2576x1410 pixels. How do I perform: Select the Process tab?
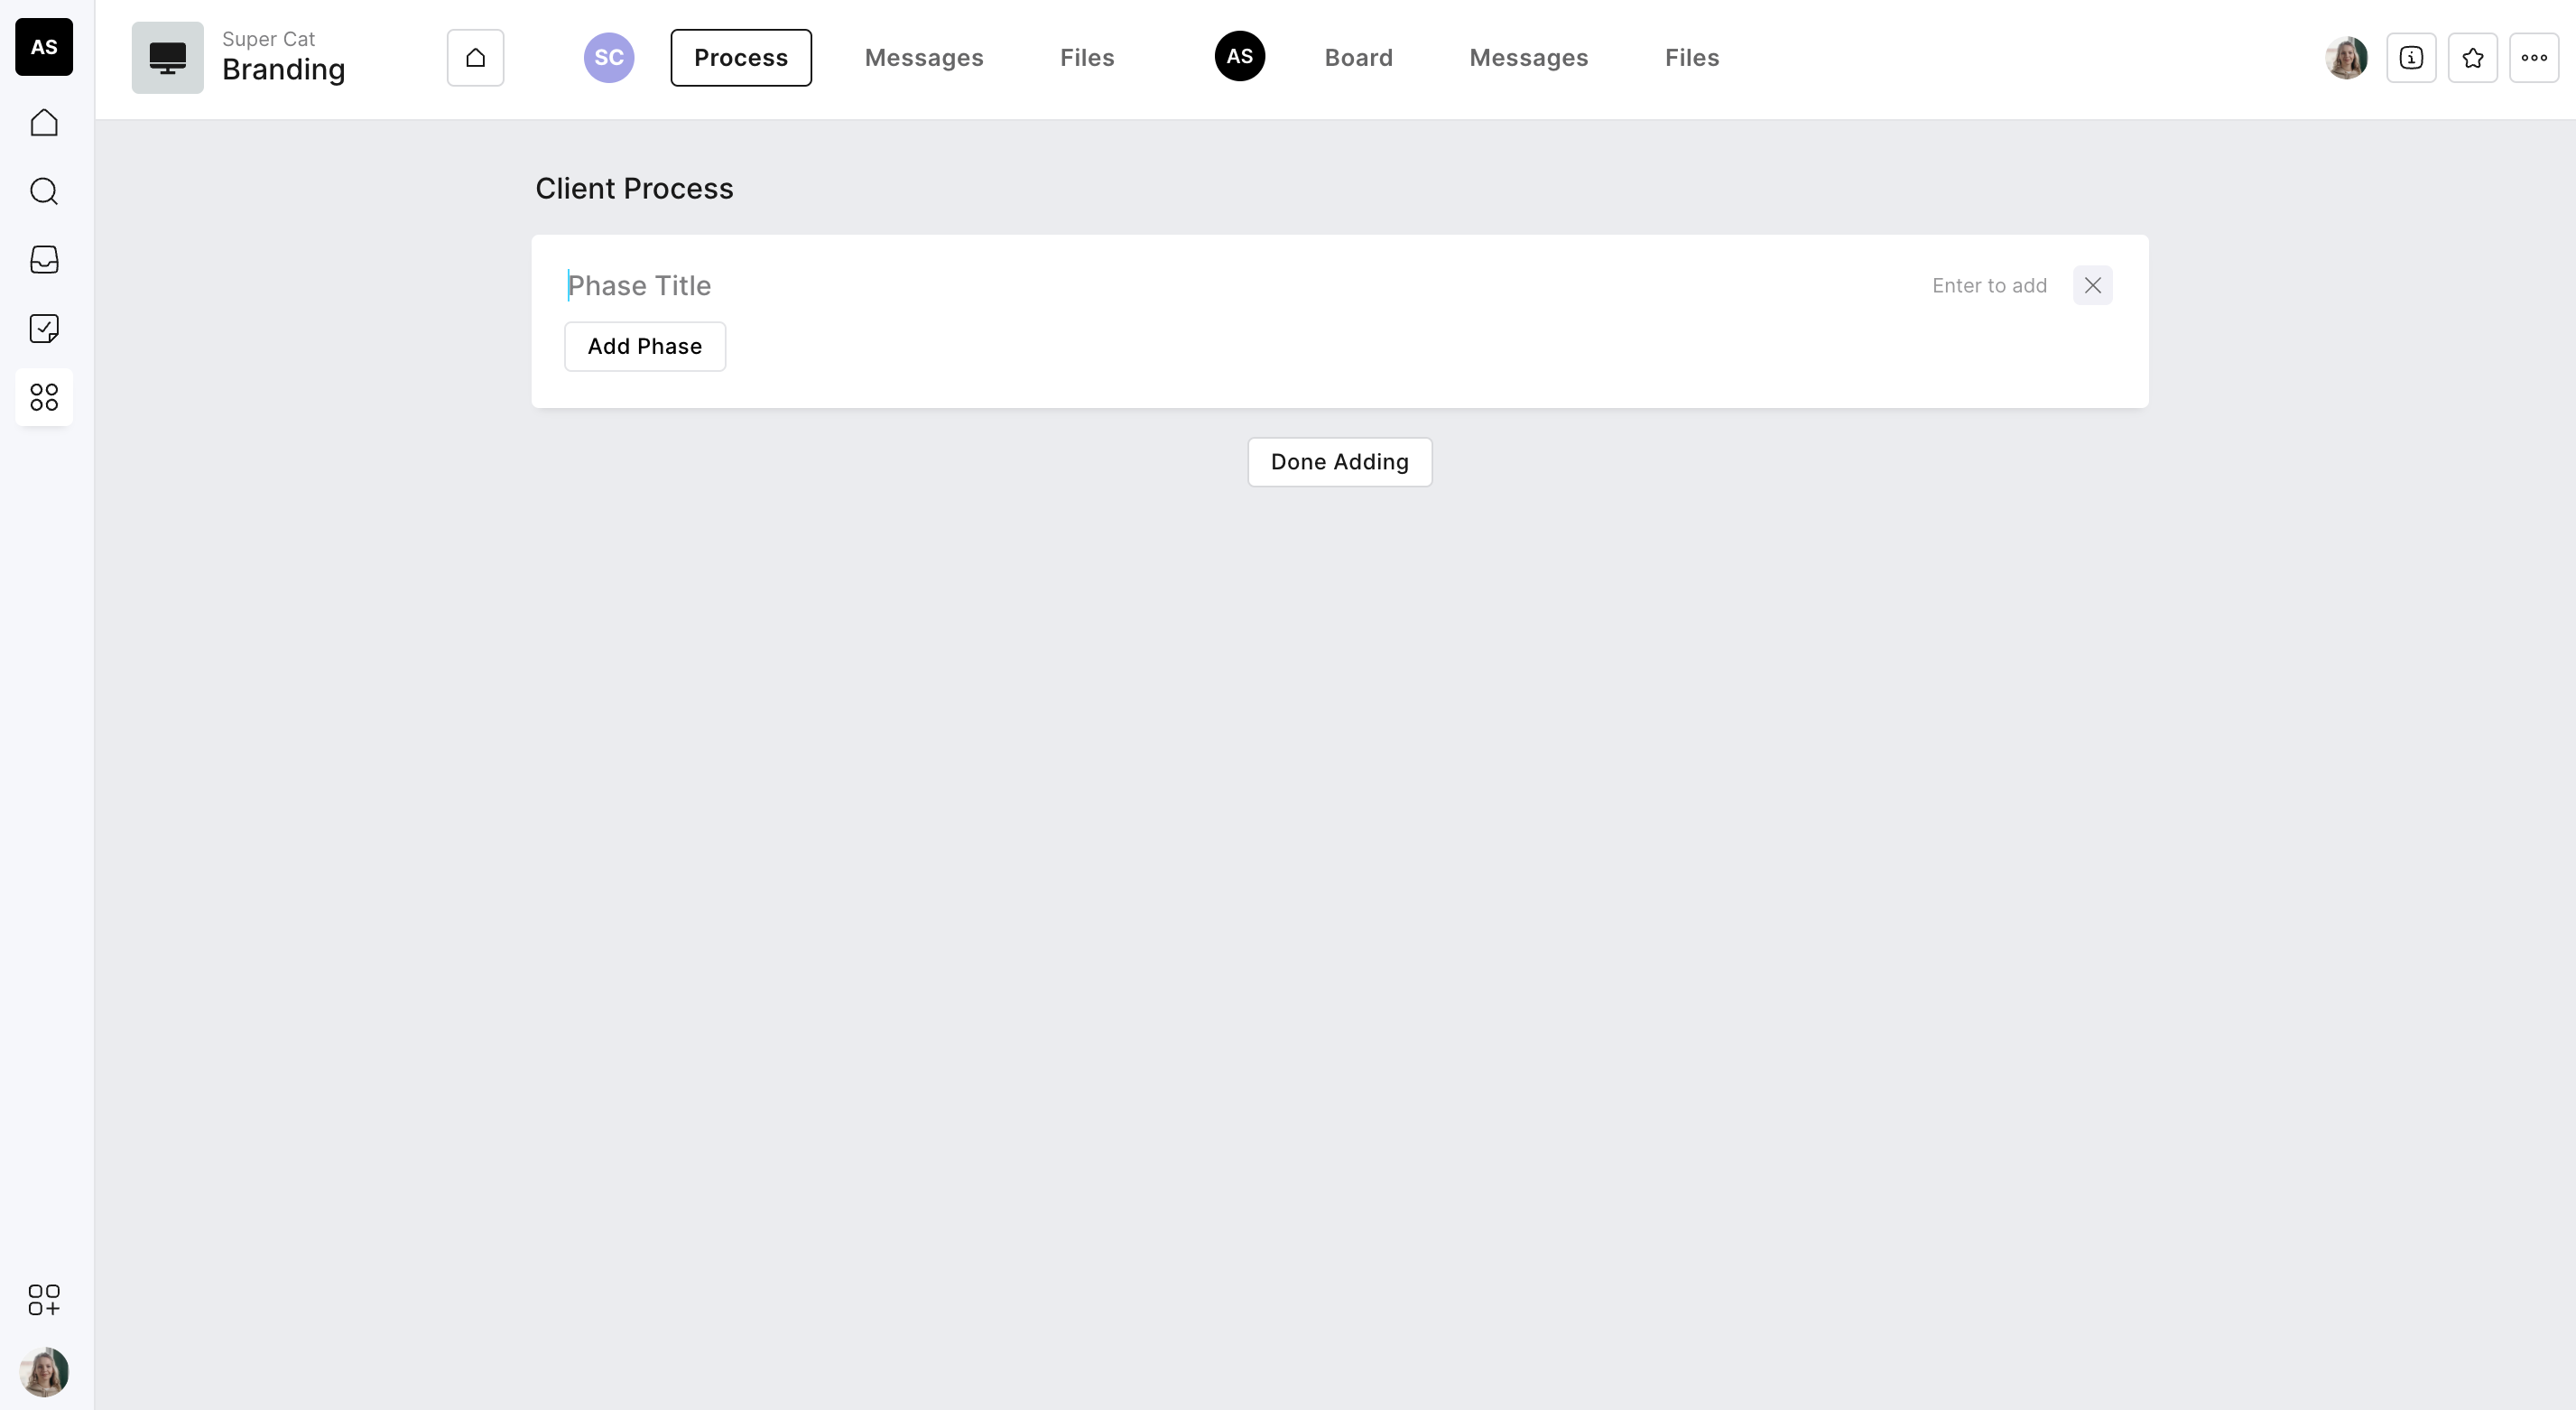point(740,58)
